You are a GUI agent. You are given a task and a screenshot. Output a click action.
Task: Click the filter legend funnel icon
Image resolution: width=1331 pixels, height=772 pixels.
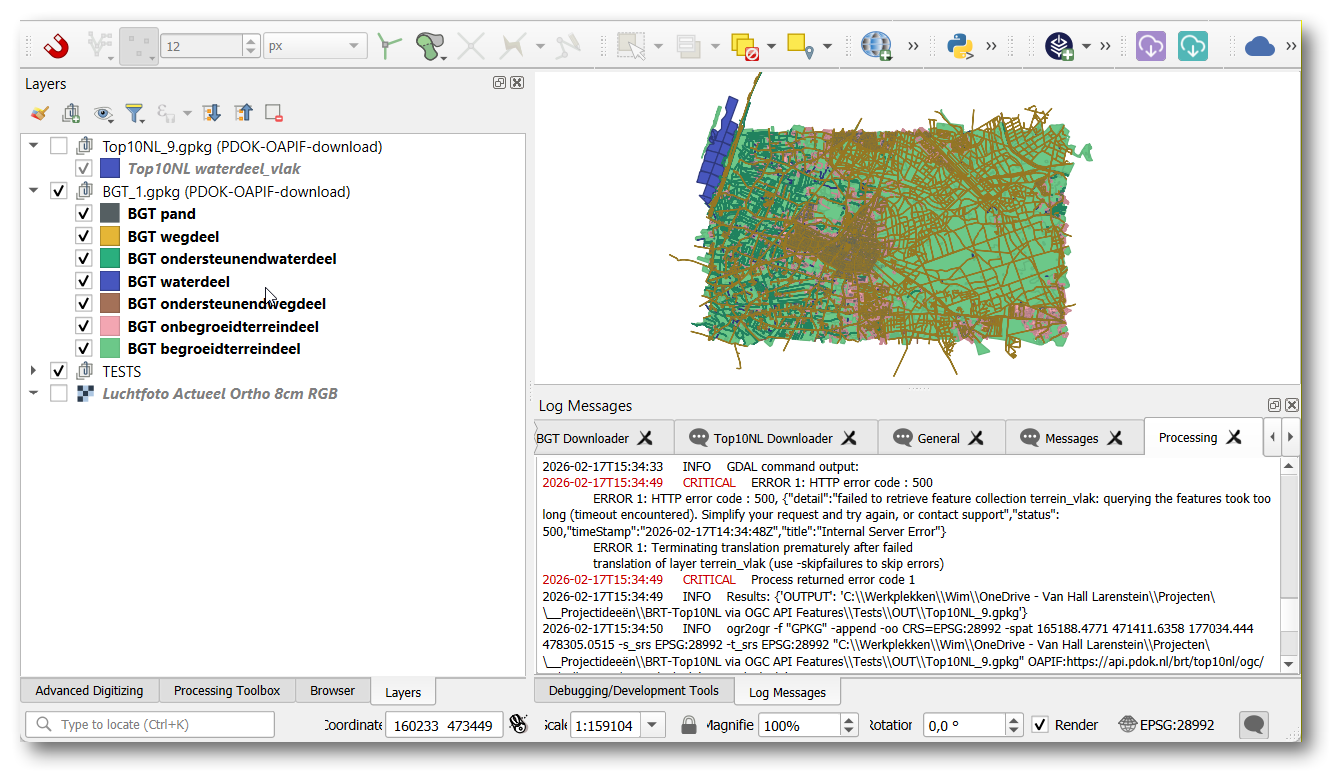pos(134,113)
